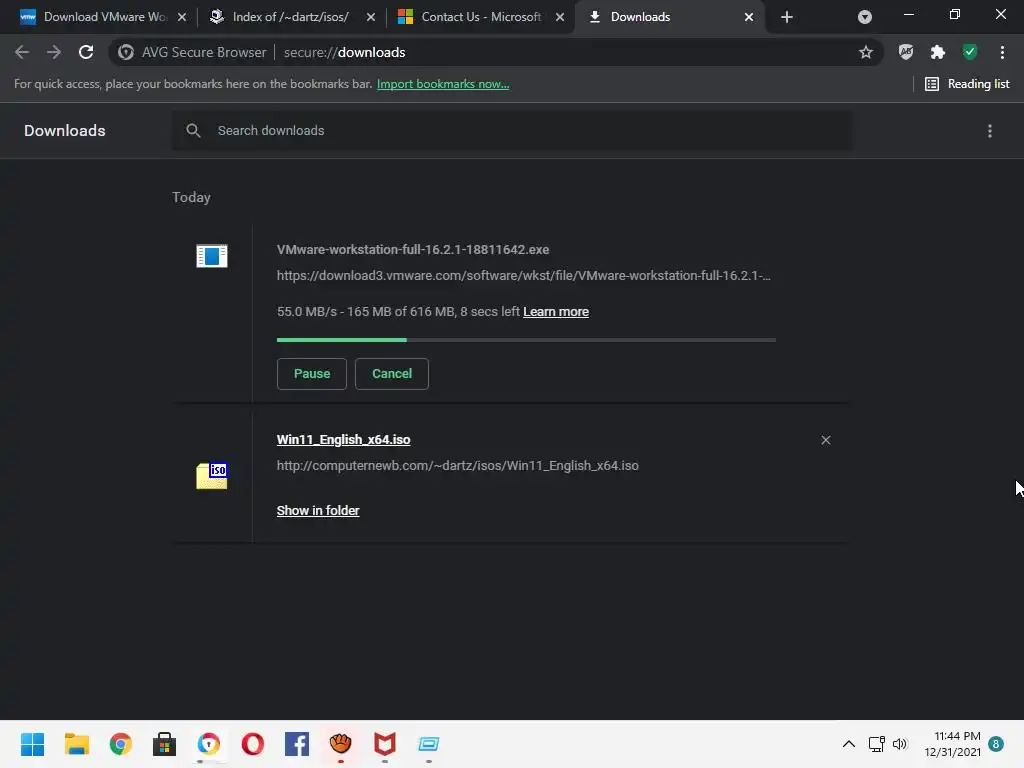1024x768 pixels.
Task: Close the Download VMware Workstation tab
Action: pyautogui.click(x=182, y=17)
